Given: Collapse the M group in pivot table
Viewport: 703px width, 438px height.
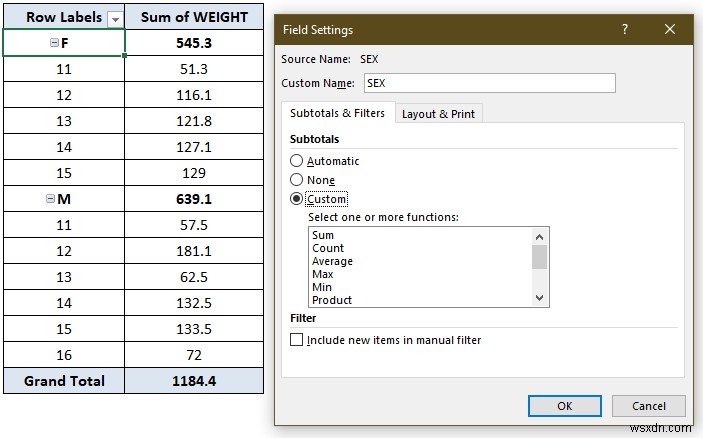Looking at the screenshot, I should click(50, 199).
